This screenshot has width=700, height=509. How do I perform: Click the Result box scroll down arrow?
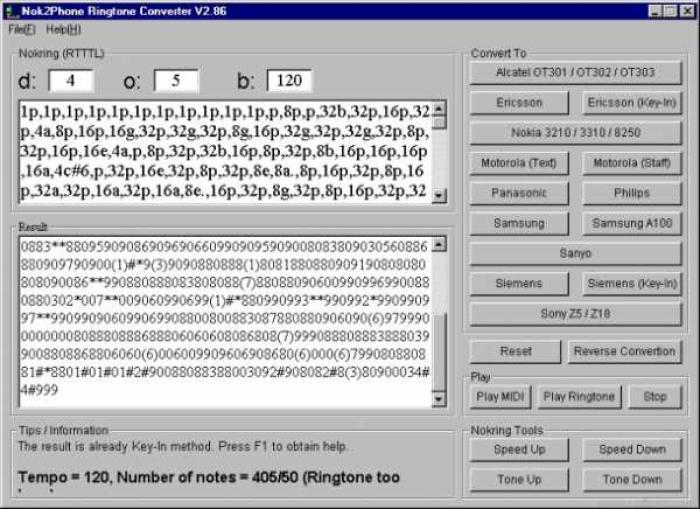click(x=439, y=399)
